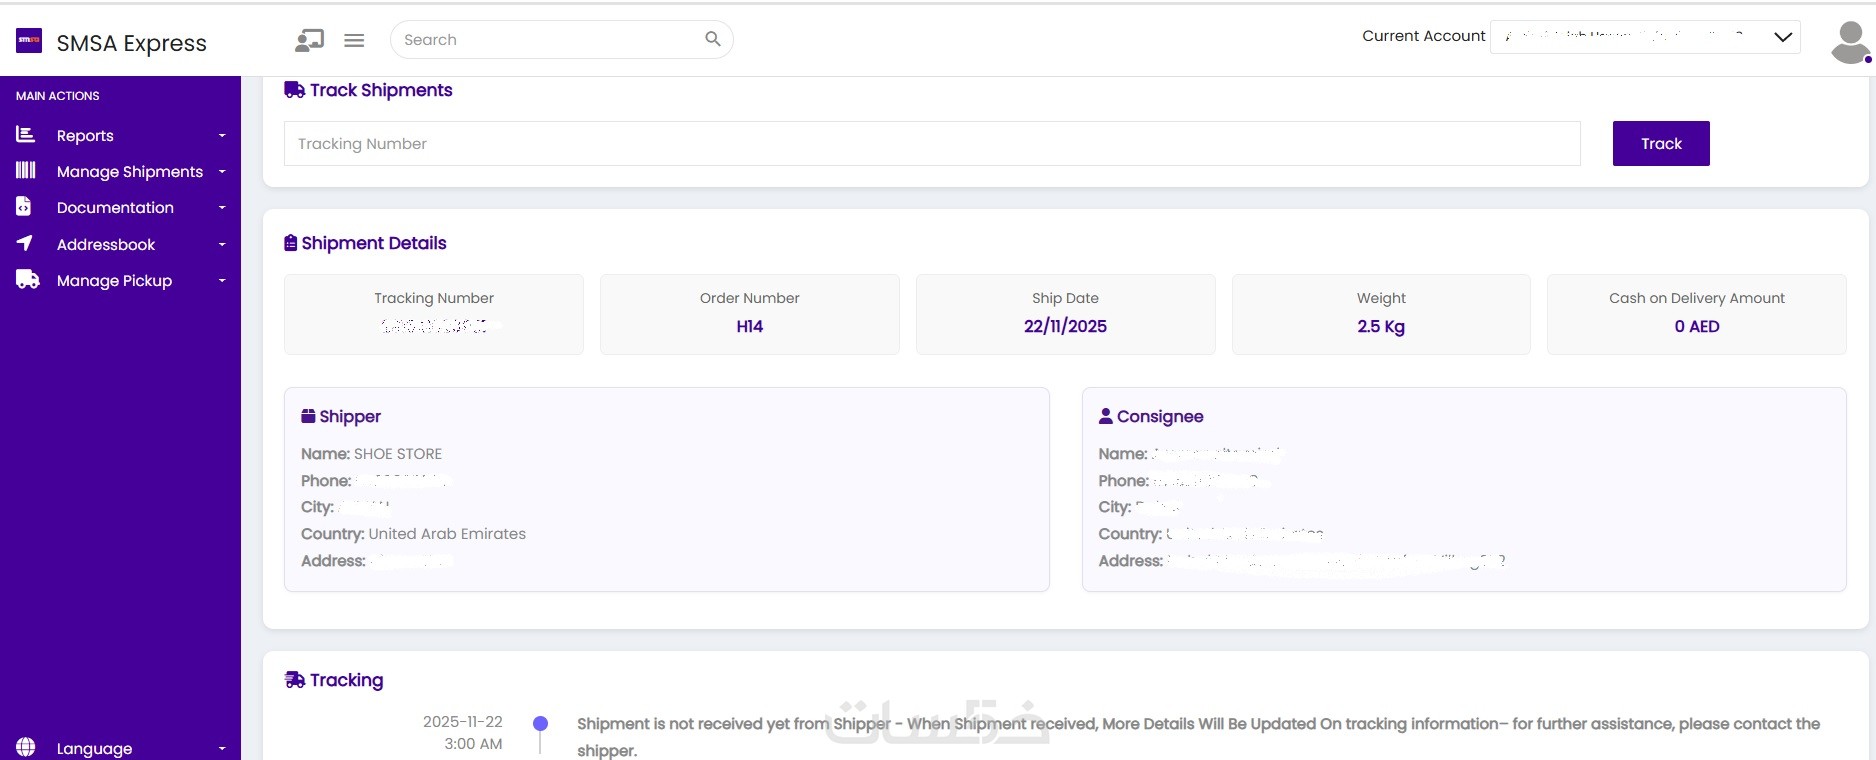1876x760 pixels.
Task: Click the 2025-11-22 tracking date
Action: pos(463,721)
